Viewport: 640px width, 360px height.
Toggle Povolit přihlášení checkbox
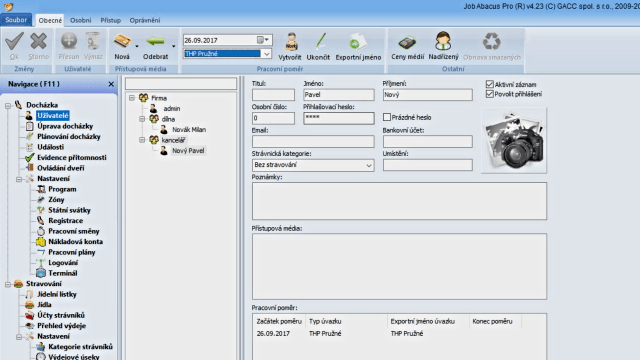click(x=489, y=94)
